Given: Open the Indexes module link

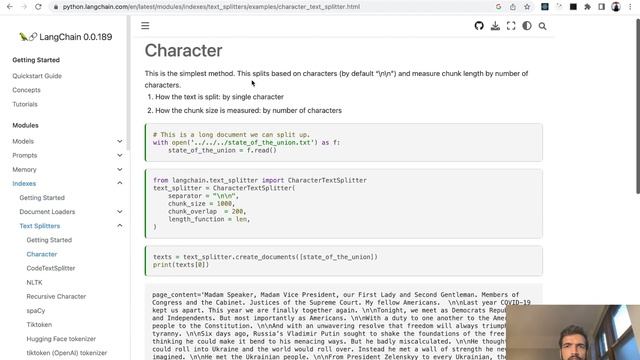Looking at the screenshot, I should [24, 184].
